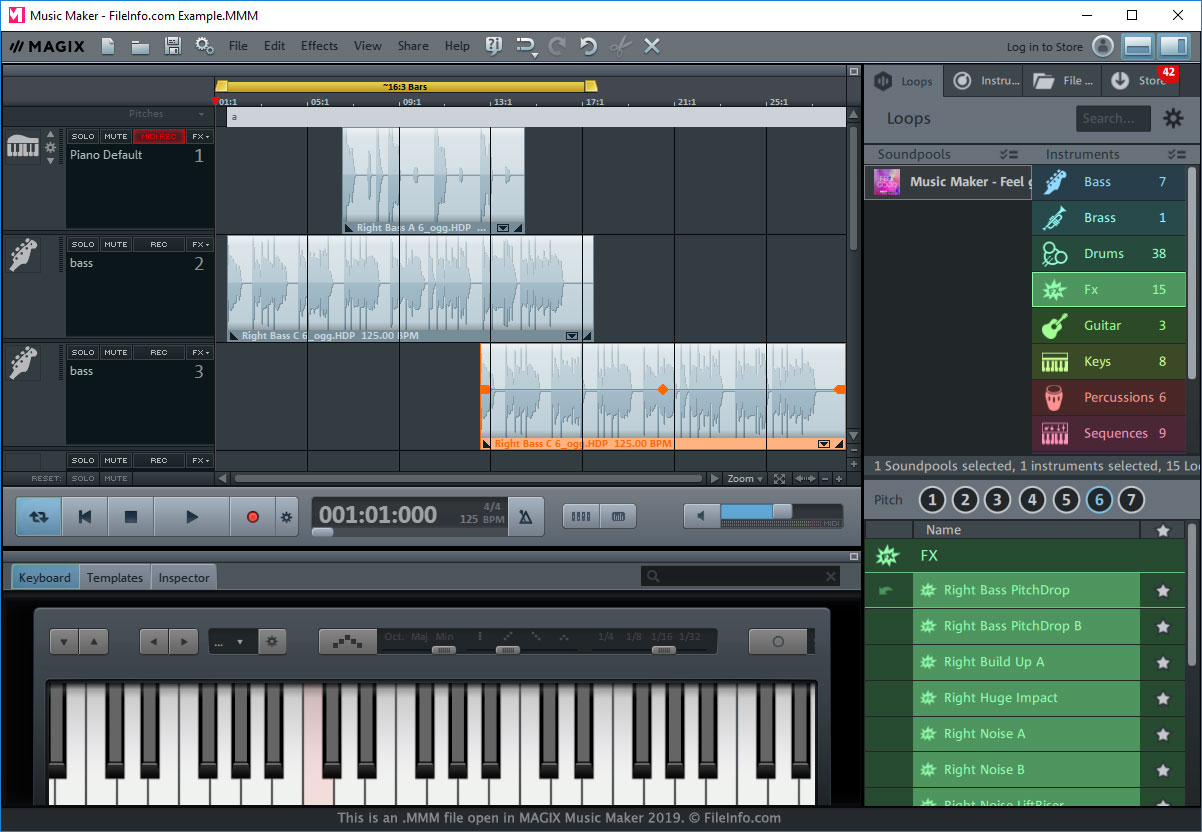Click the user account avatar icon
1202x832 pixels.
point(1103,46)
